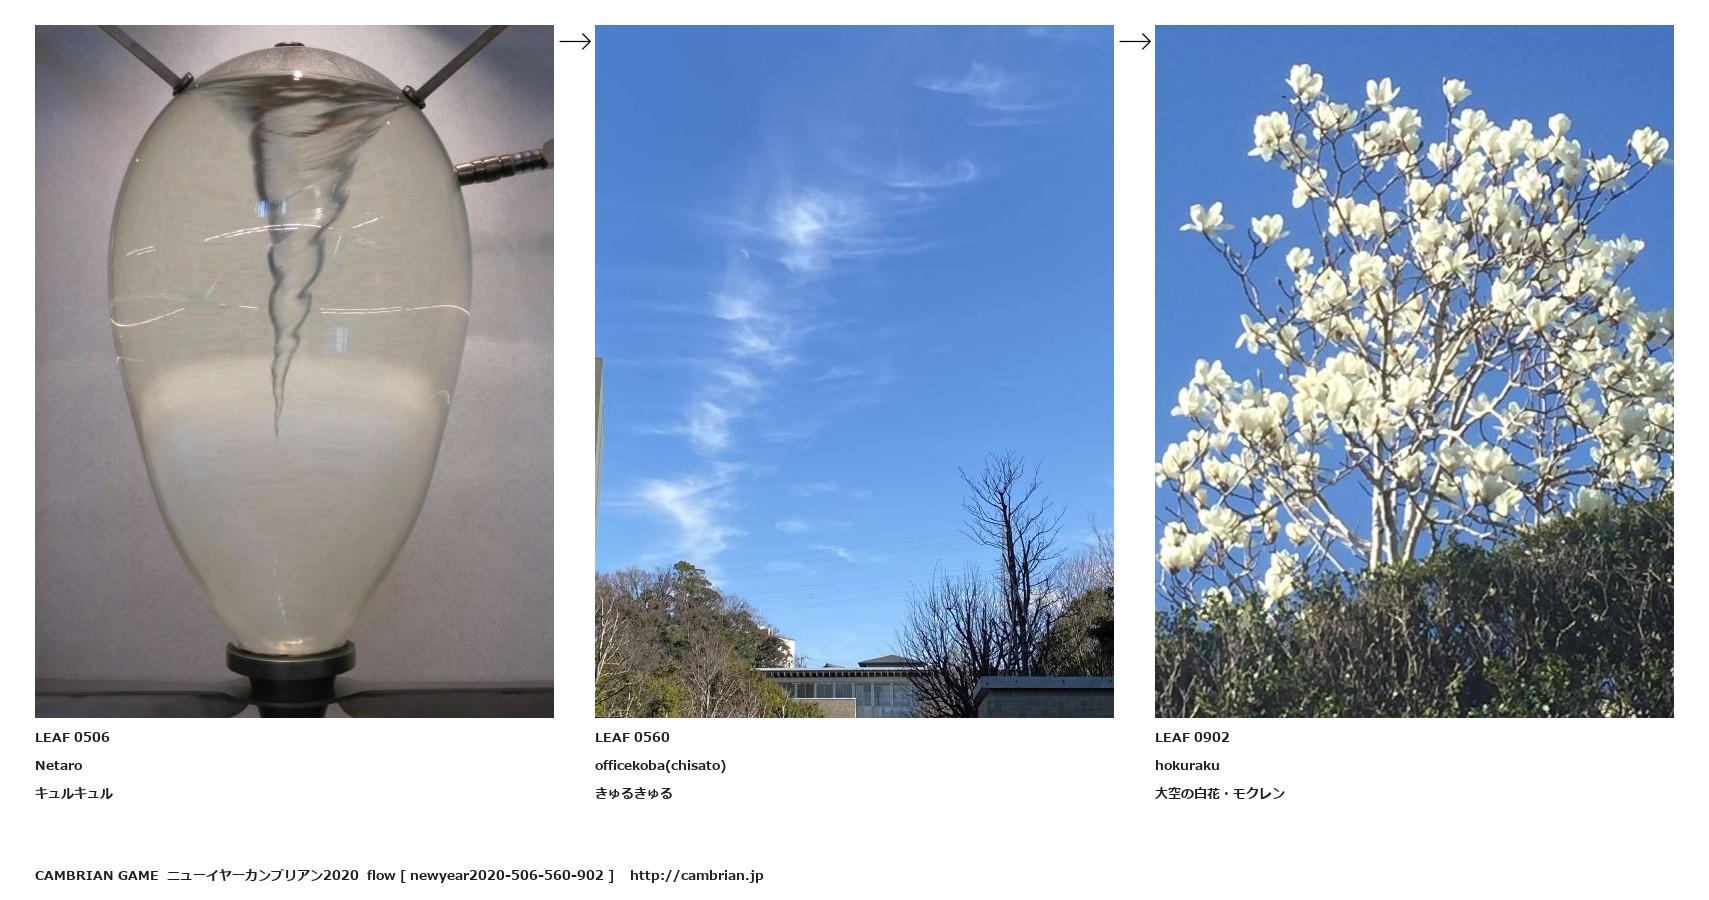This screenshot has height=900, width=1709.
Task: Click the author name Netaro
Action: (59, 765)
